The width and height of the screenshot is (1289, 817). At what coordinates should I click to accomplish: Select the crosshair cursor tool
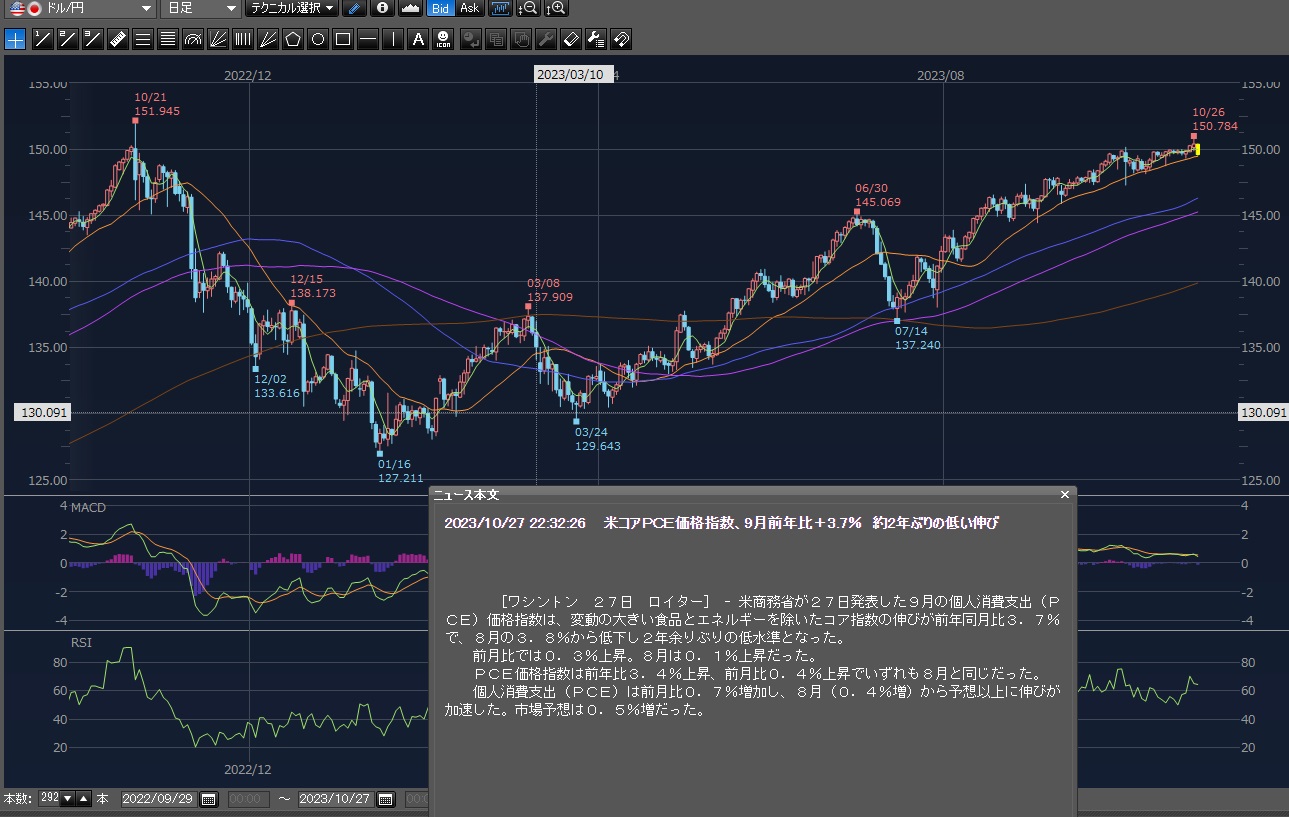[15, 40]
